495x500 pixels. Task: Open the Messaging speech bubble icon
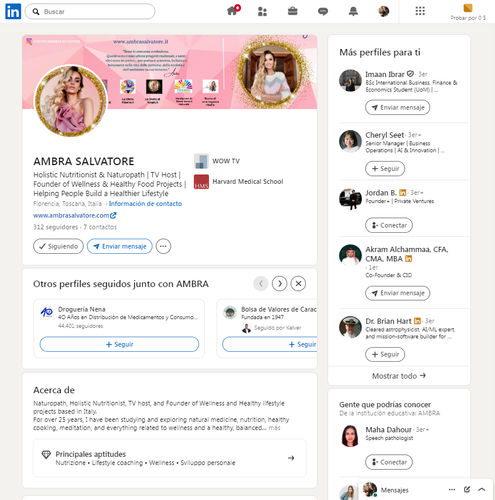pyautogui.click(x=323, y=12)
